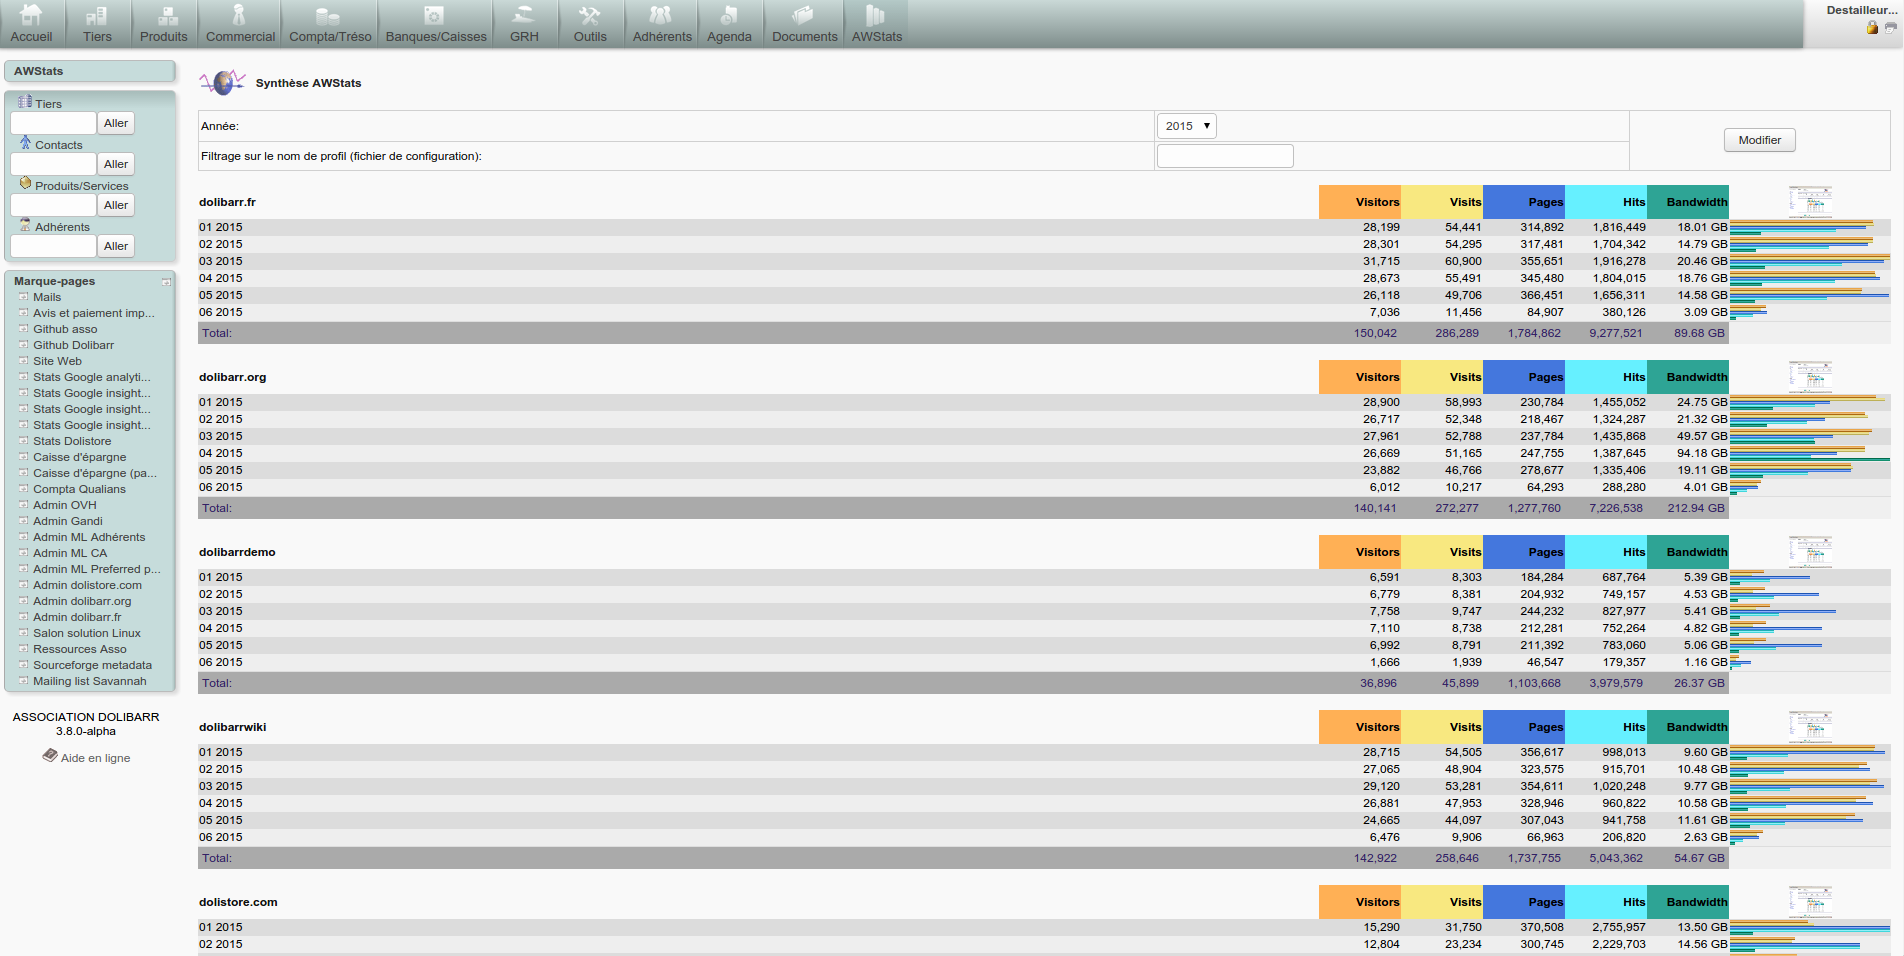Click the Modifier button

1759,140
